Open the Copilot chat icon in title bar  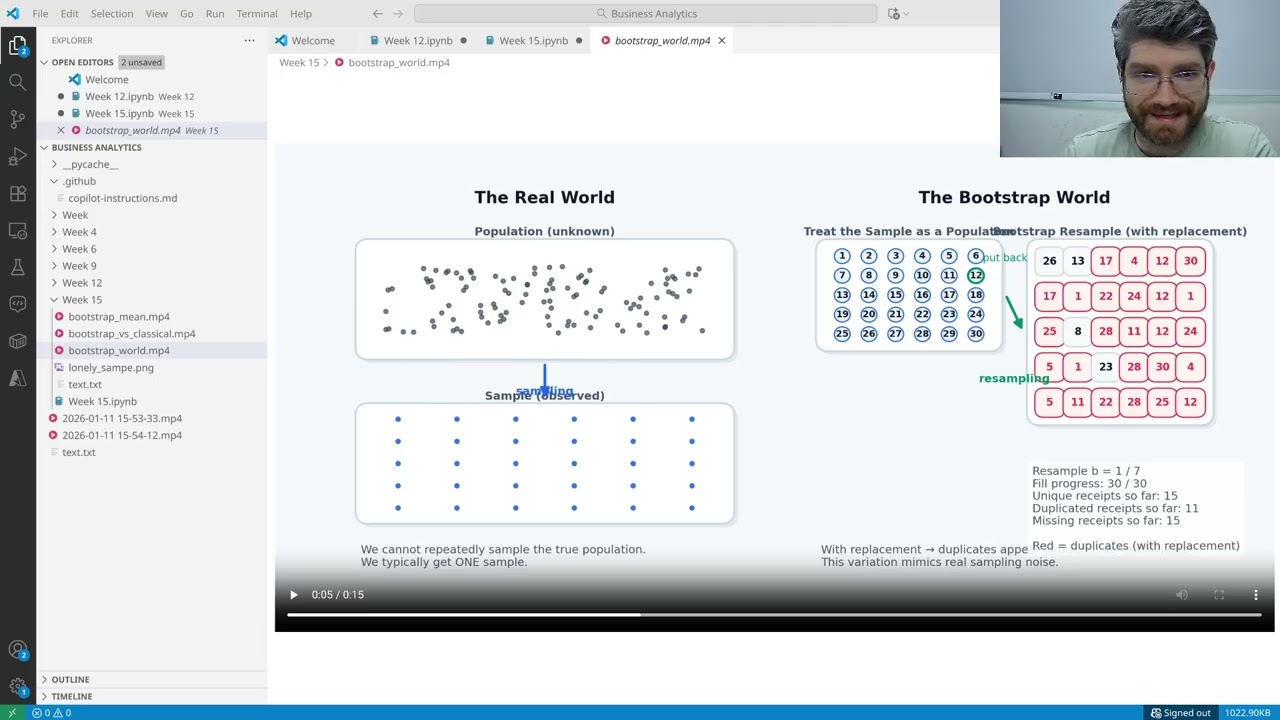893,13
